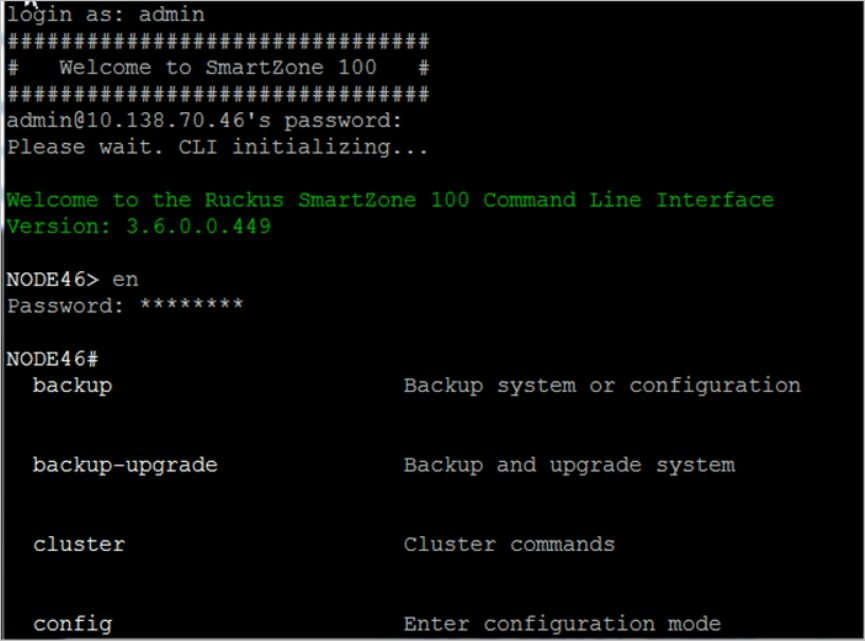Click the 'Backup system or configuration' description

[602, 385]
